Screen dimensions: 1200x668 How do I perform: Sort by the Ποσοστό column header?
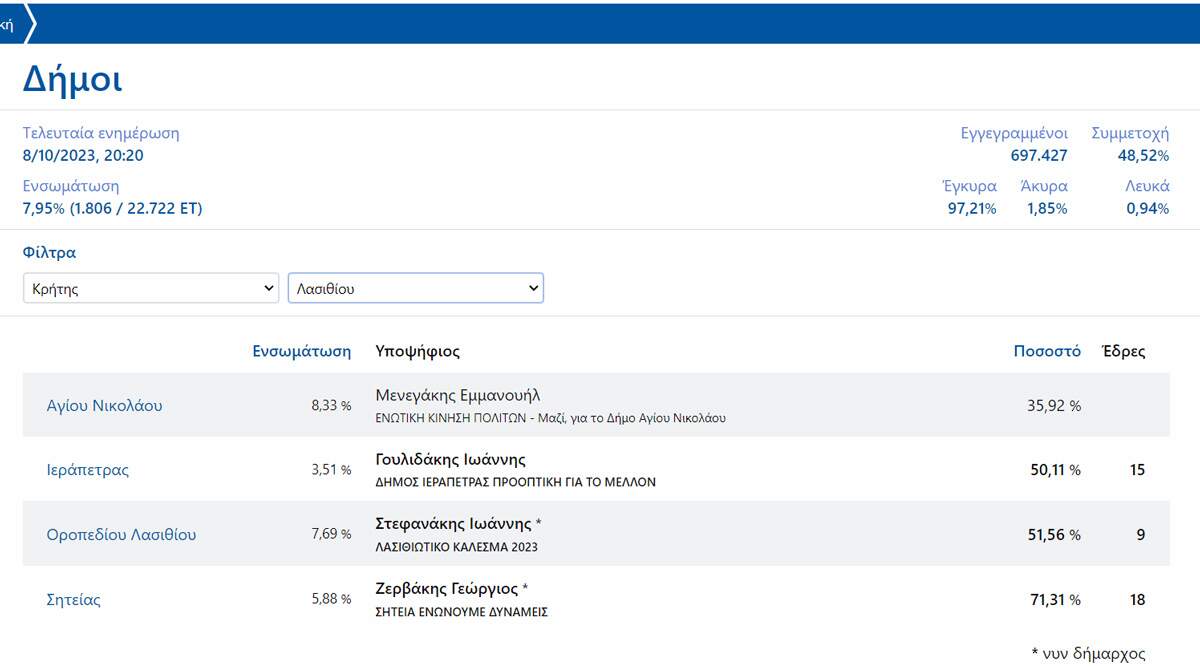pos(1047,351)
